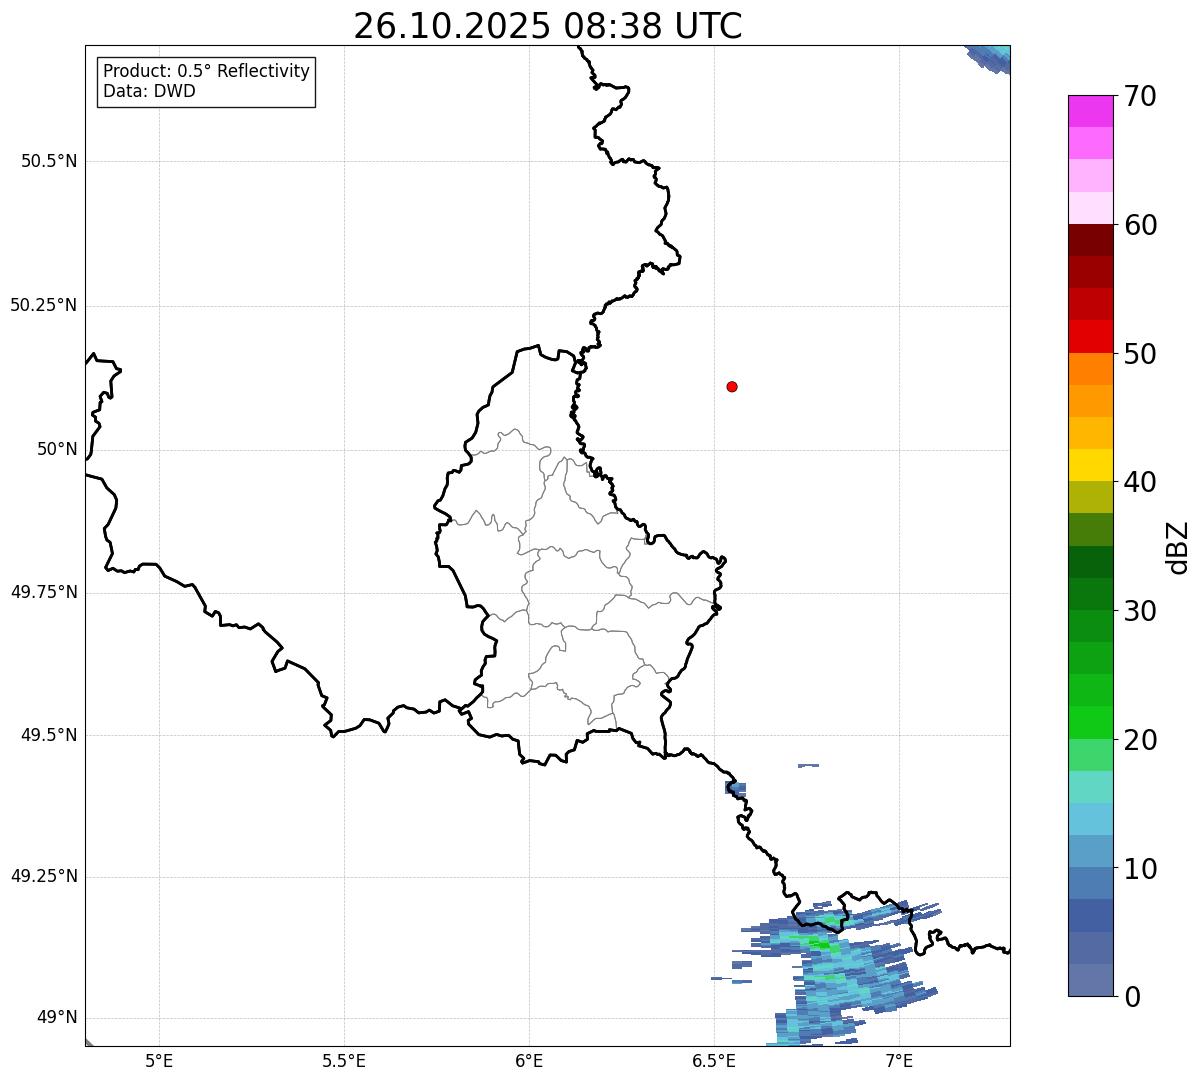Pick the bright red swatch just above 50 dBZ
Image resolution: width=1202 pixels, height=1081 pixels.
(x=1090, y=336)
